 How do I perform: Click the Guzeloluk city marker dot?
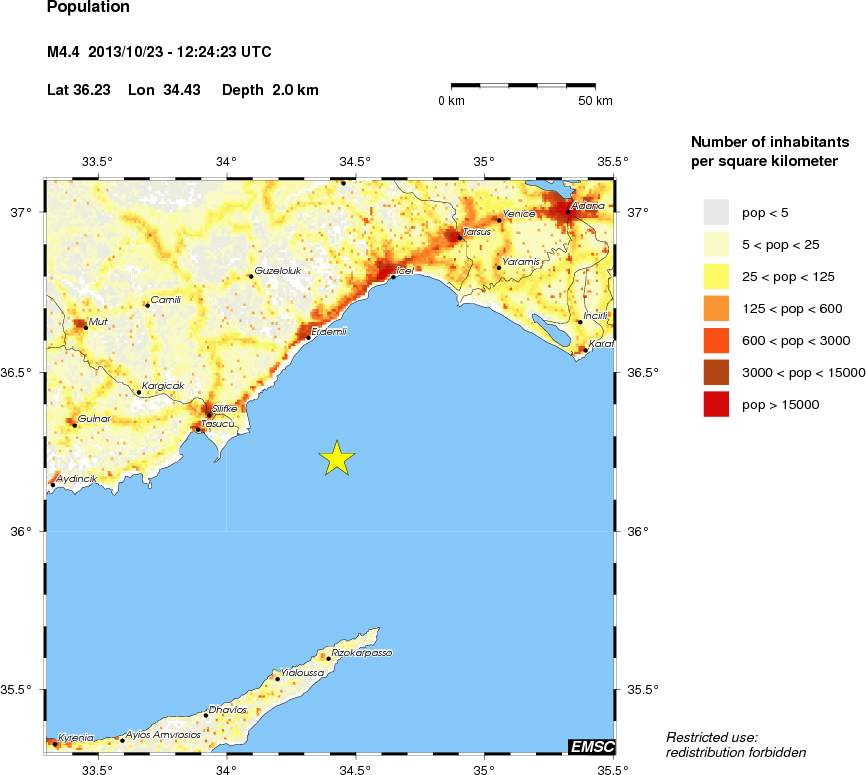tap(251, 276)
